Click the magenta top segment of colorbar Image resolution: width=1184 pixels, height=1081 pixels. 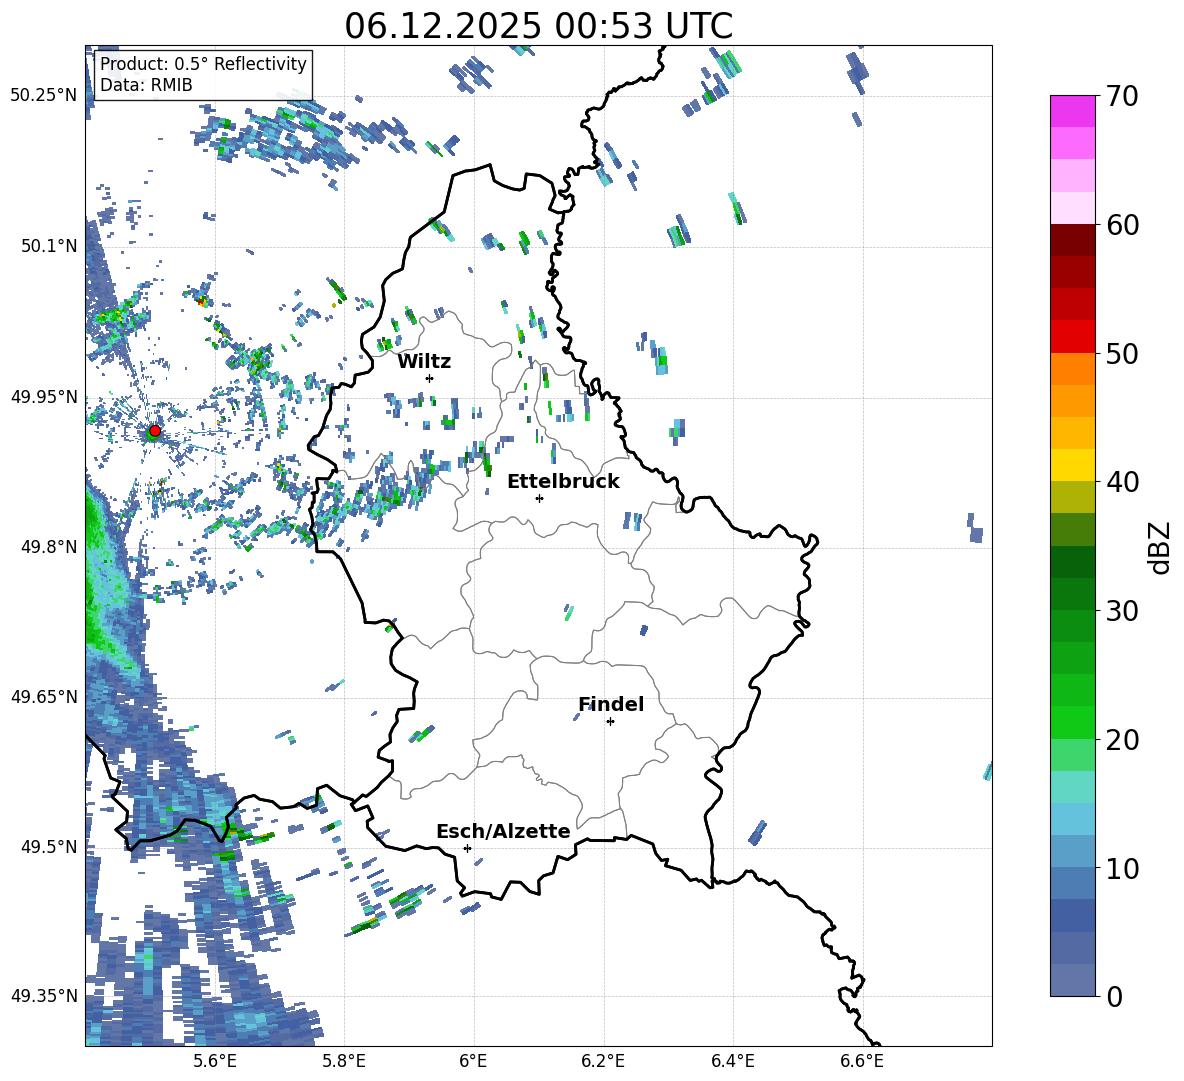click(x=1073, y=111)
